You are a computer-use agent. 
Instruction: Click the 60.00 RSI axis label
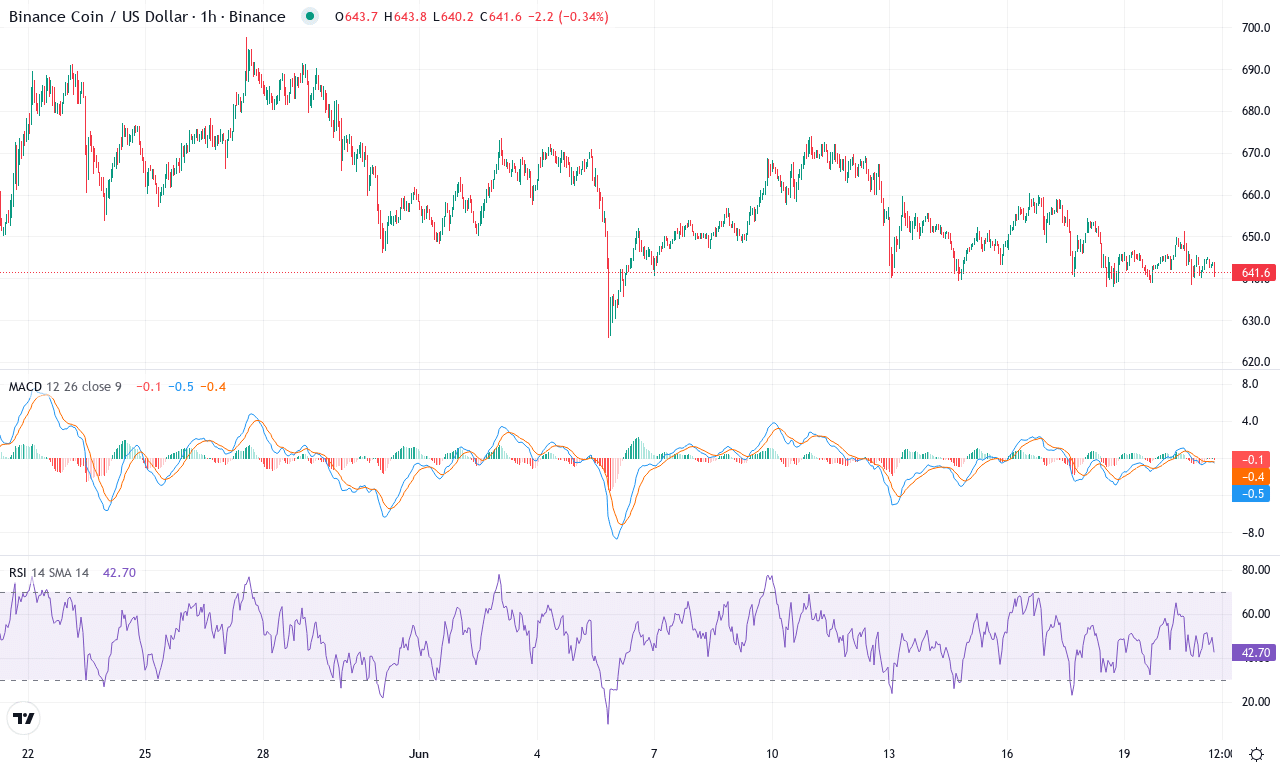coord(1256,614)
